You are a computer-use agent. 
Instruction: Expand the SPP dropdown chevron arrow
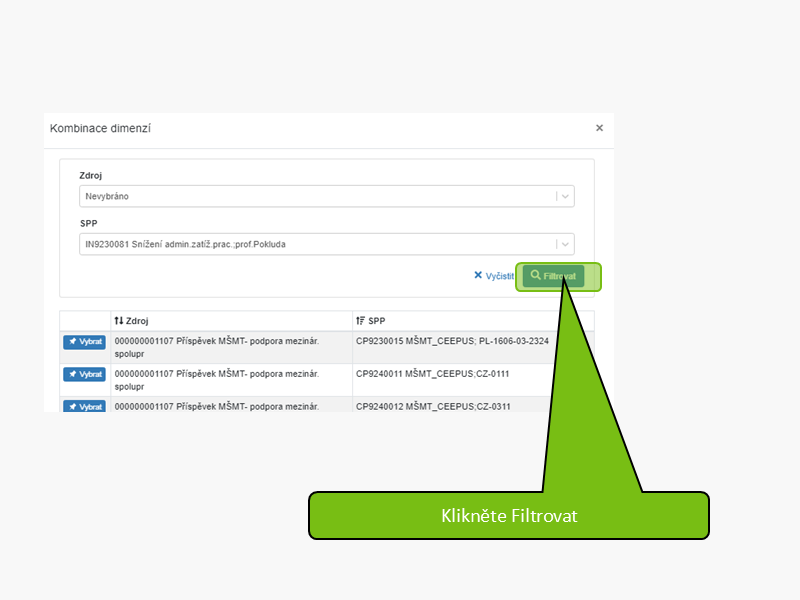pyautogui.click(x=565, y=244)
